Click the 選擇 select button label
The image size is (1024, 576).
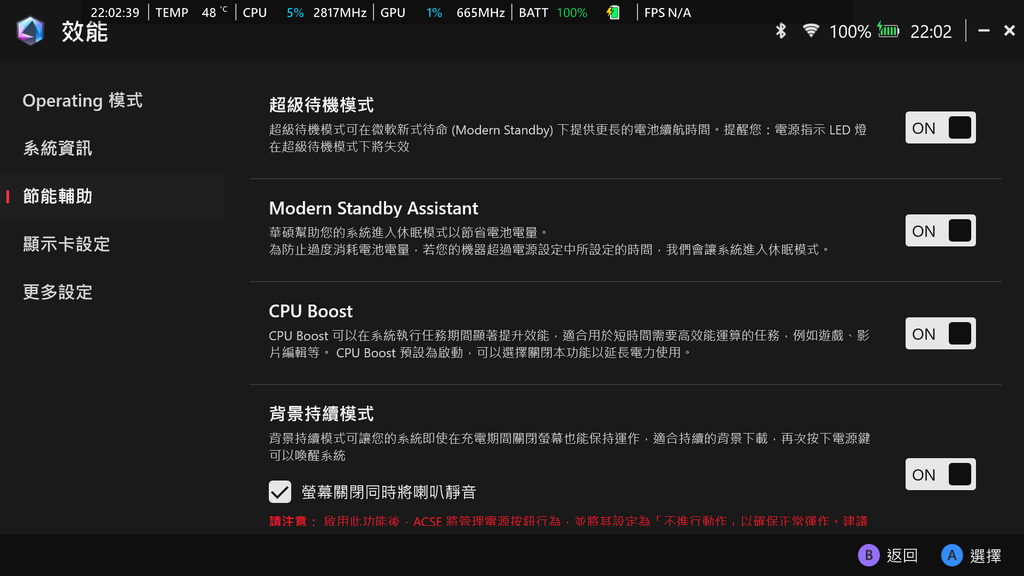pyautogui.click(x=984, y=556)
